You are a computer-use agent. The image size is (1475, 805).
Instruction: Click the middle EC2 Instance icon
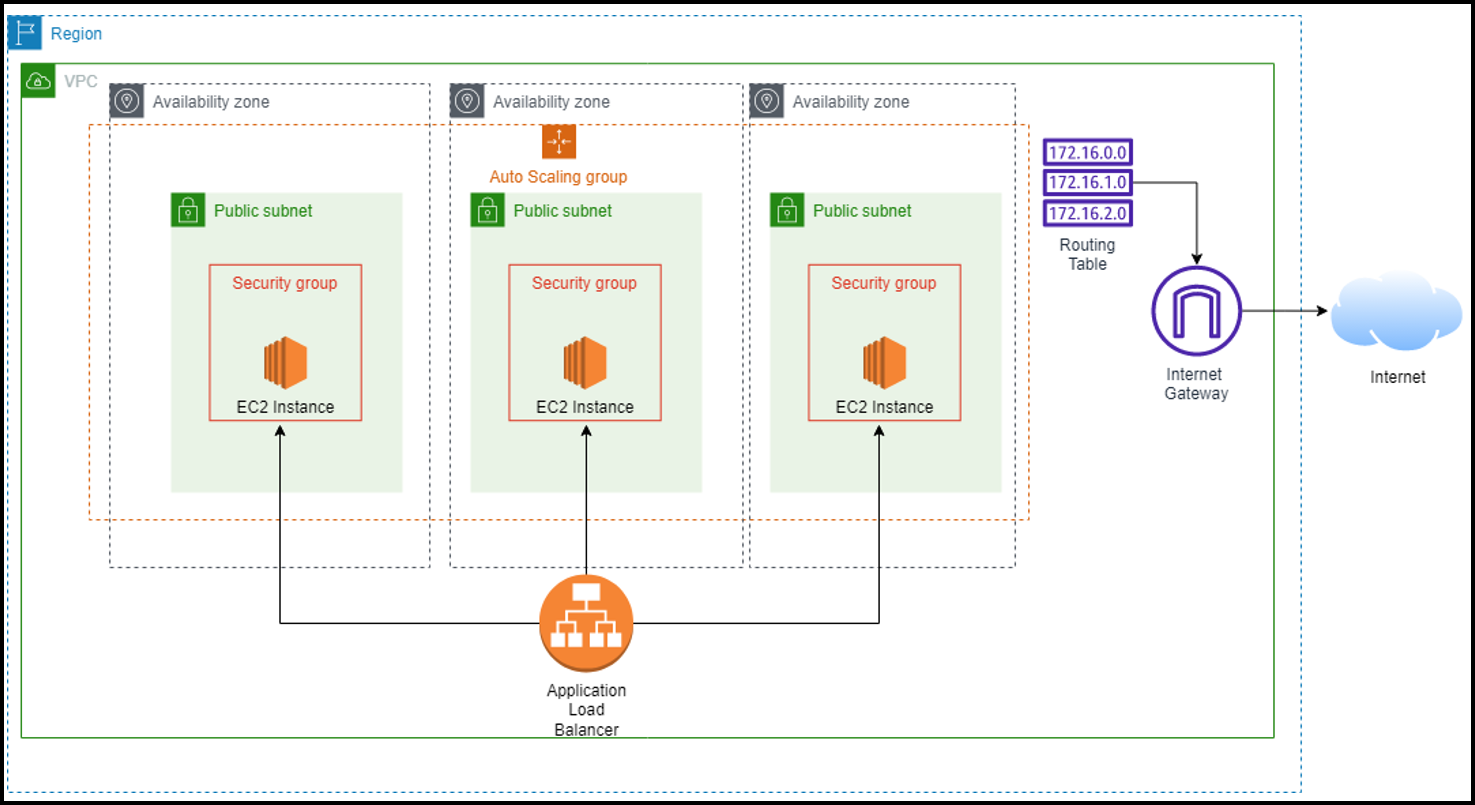[584, 362]
